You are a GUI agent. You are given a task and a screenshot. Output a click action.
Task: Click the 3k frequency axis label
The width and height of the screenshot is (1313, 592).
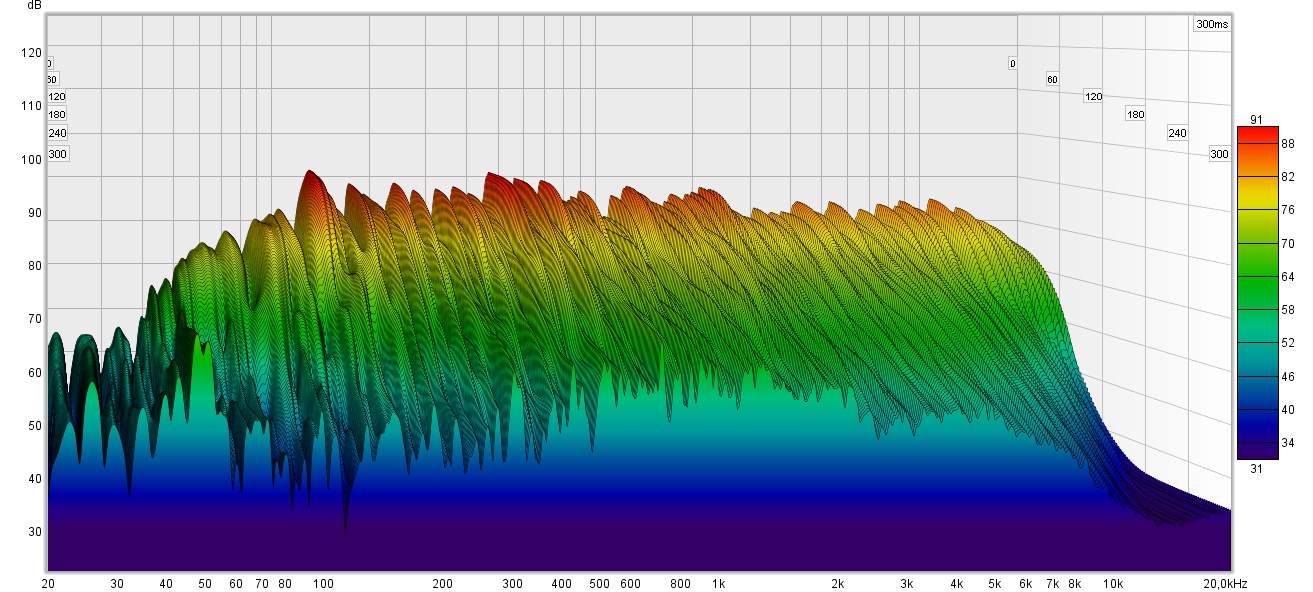(907, 583)
